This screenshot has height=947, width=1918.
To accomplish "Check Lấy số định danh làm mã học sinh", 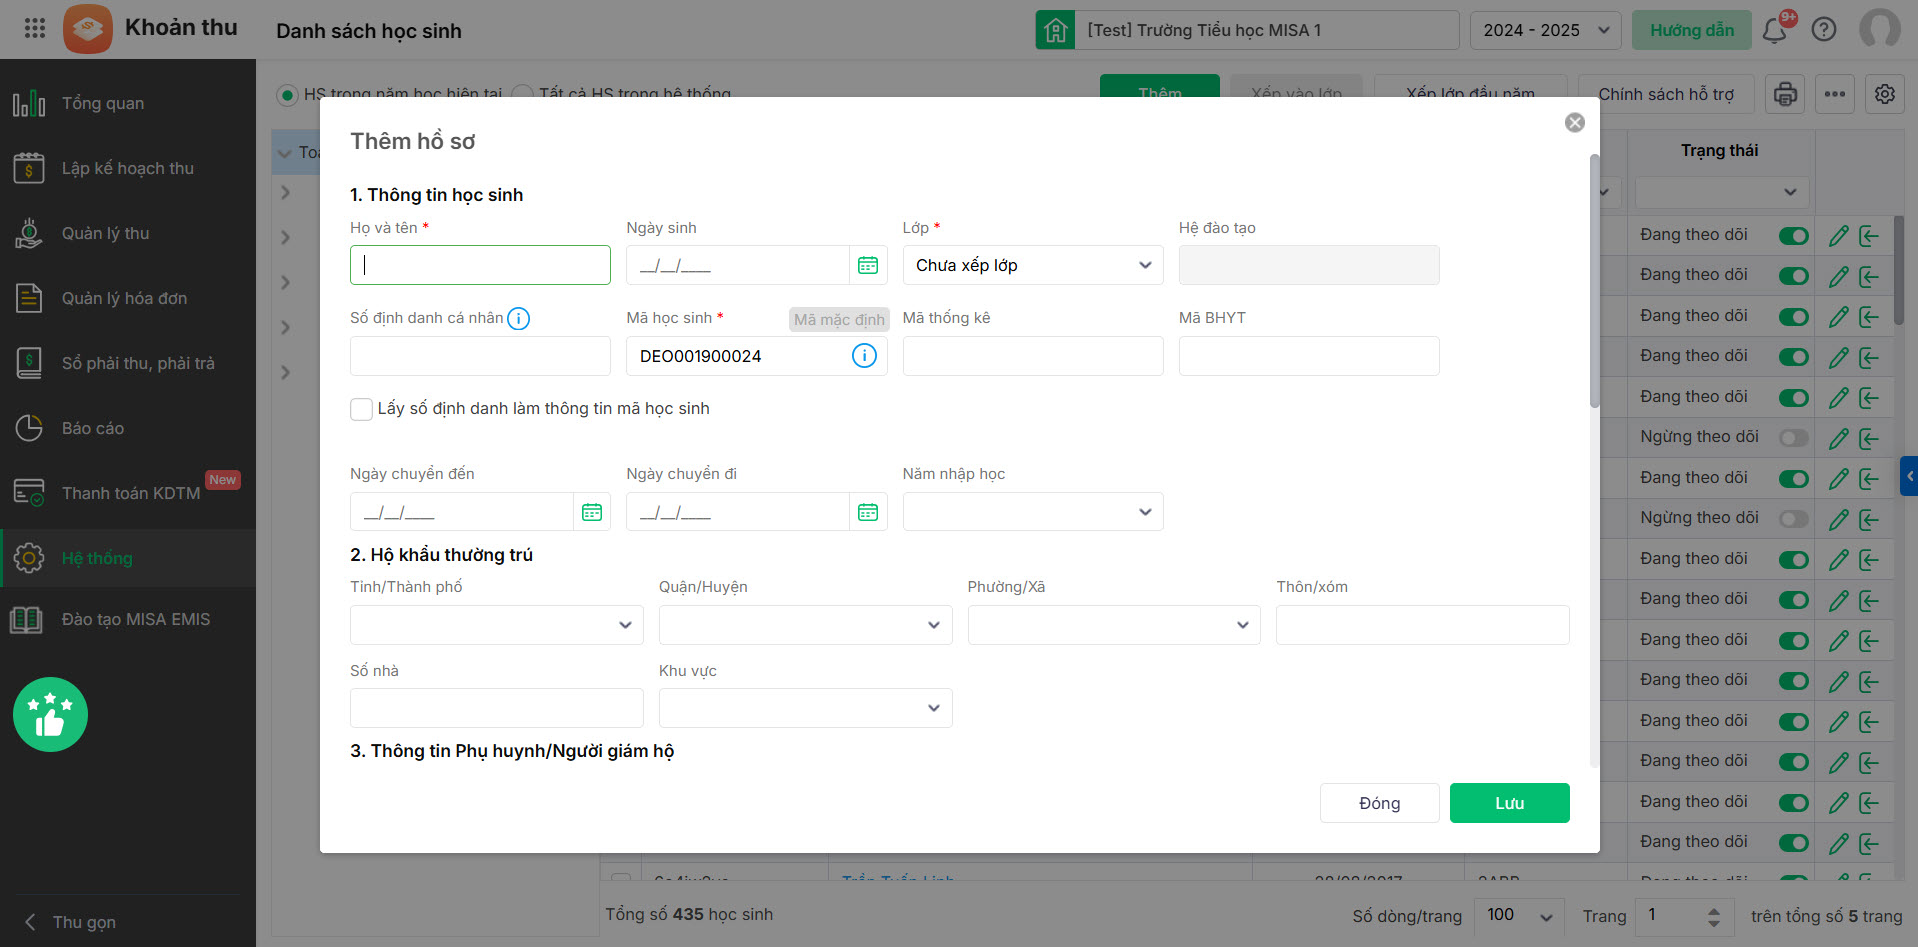I will (362, 409).
